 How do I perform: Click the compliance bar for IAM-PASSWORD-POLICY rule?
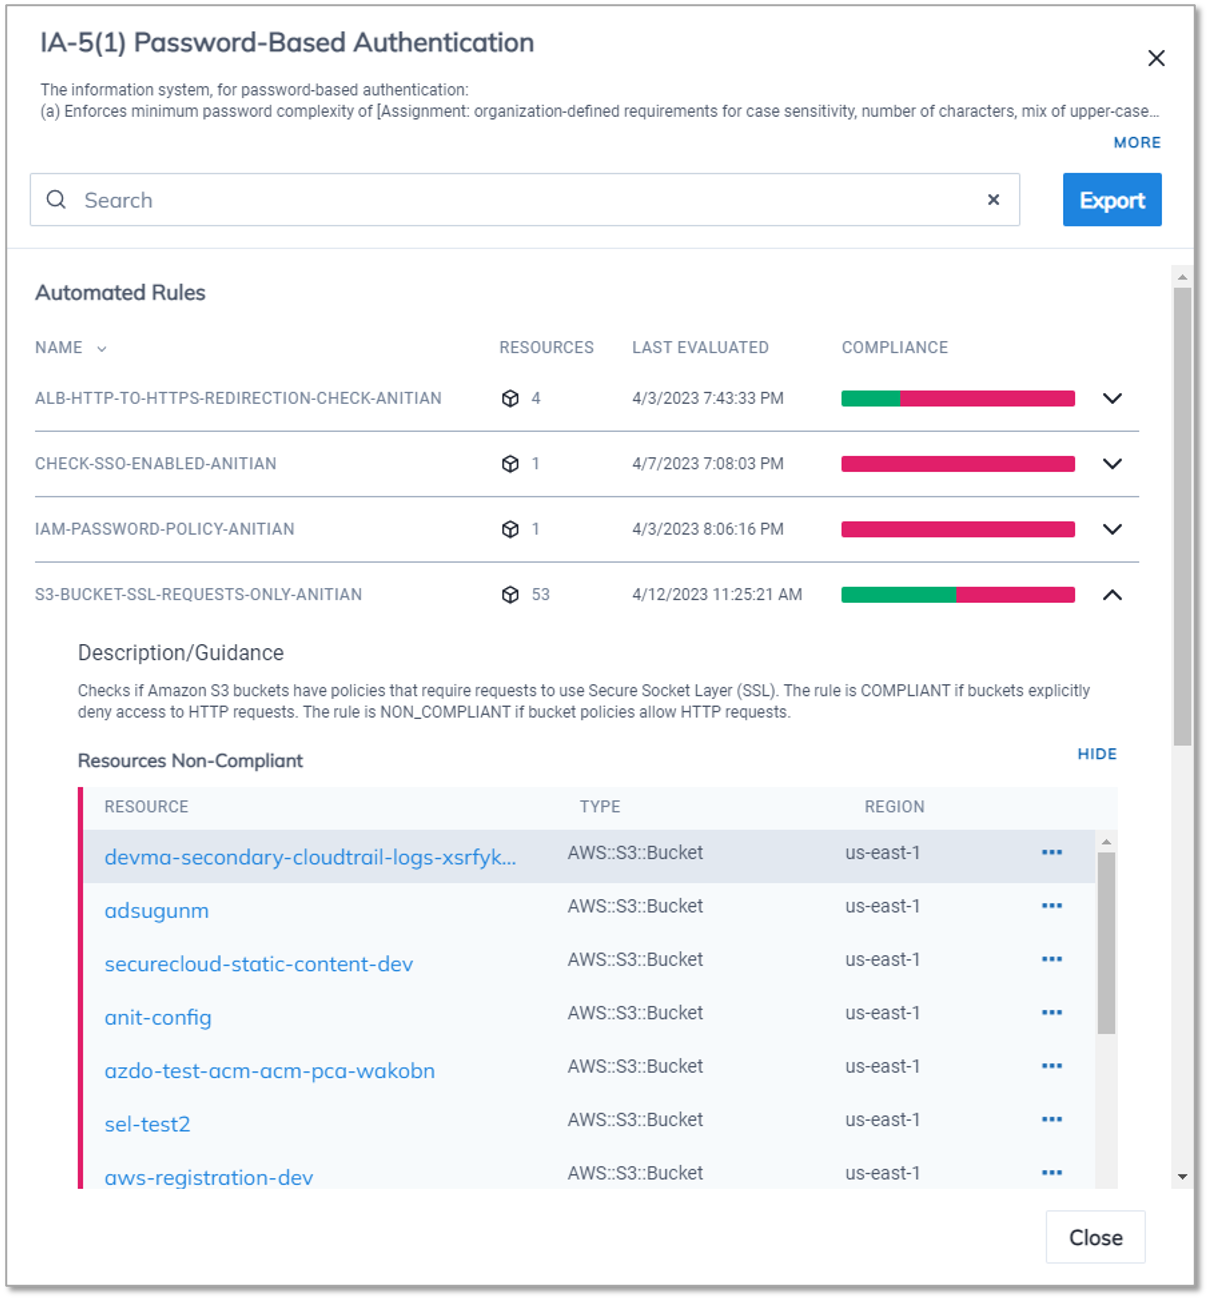(x=958, y=529)
